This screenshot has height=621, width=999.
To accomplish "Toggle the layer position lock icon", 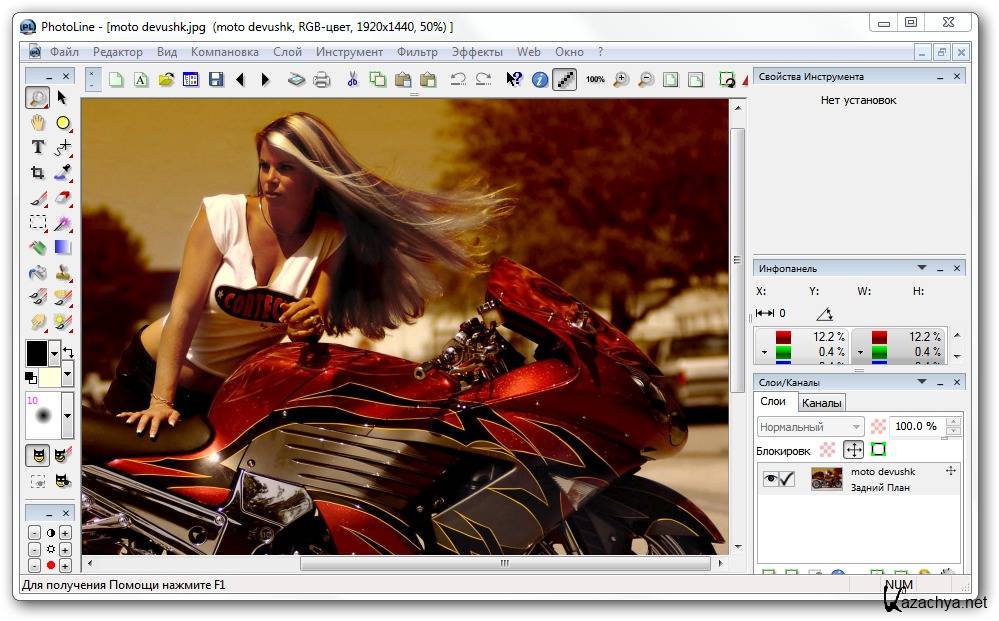I will tap(853, 450).
